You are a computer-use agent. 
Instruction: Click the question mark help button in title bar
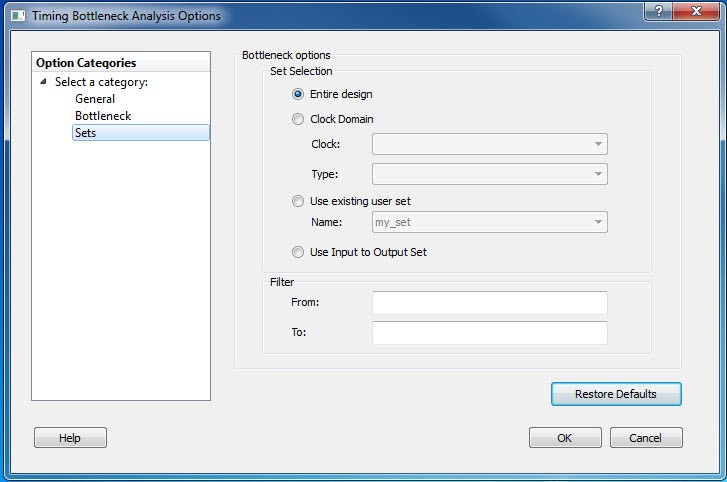pos(659,11)
